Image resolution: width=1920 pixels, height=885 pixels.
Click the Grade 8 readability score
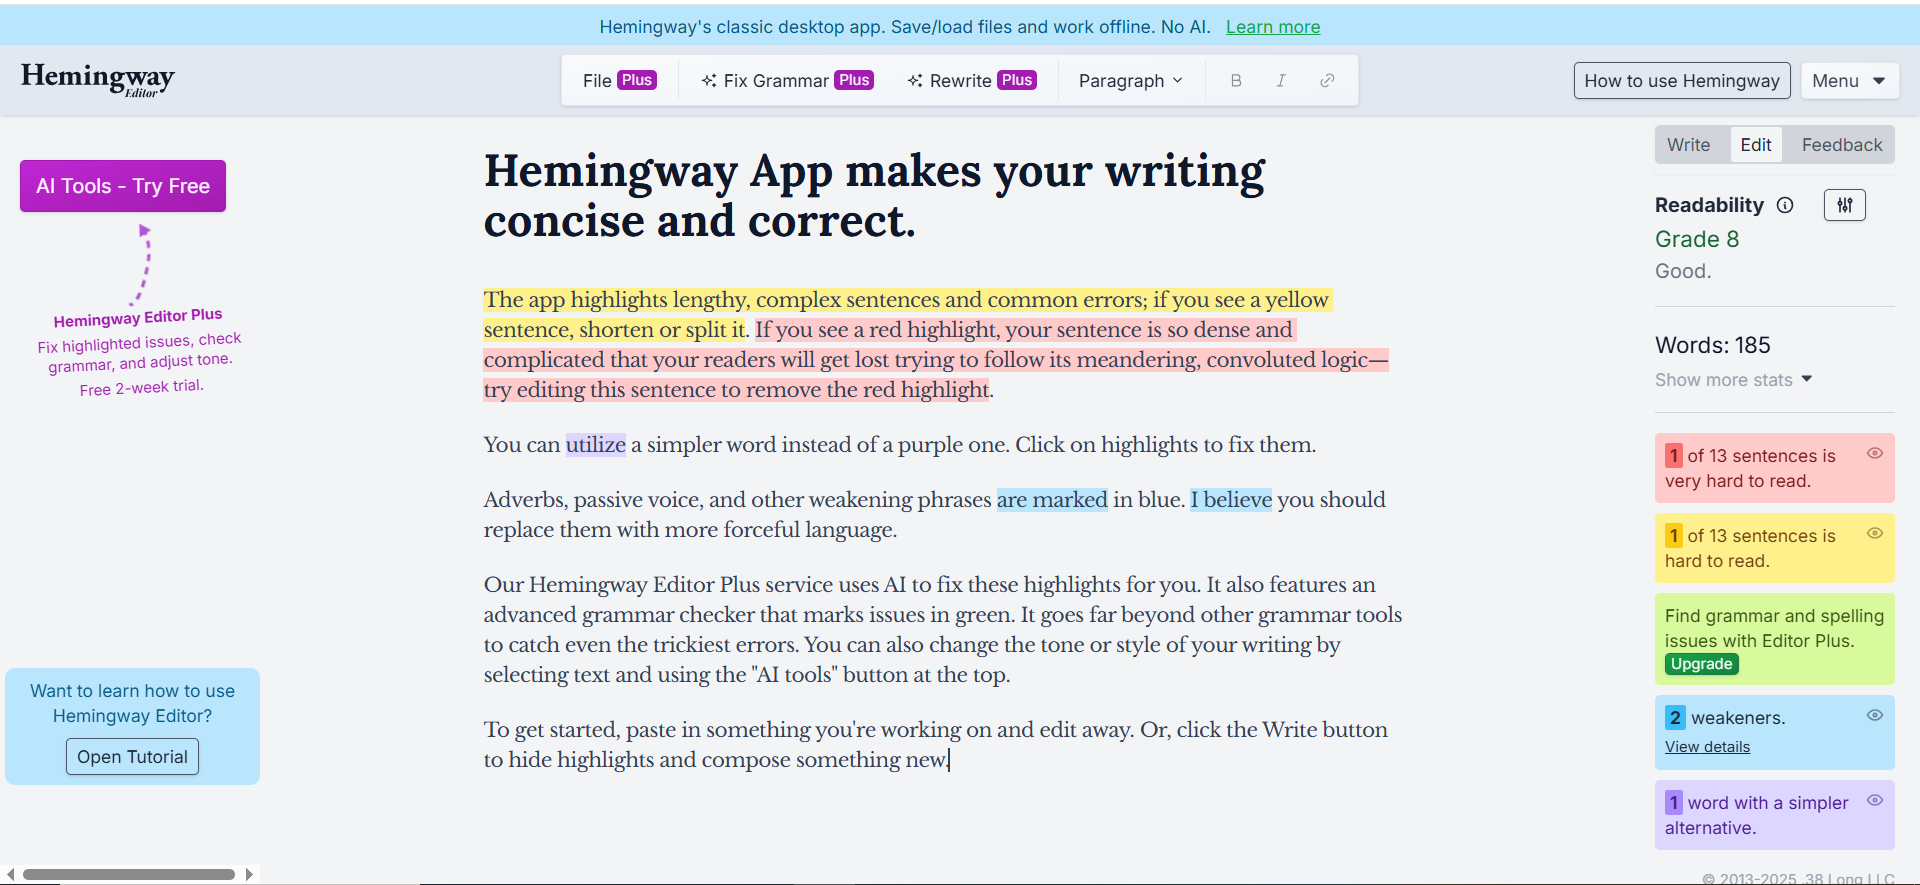[x=1697, y=239]
